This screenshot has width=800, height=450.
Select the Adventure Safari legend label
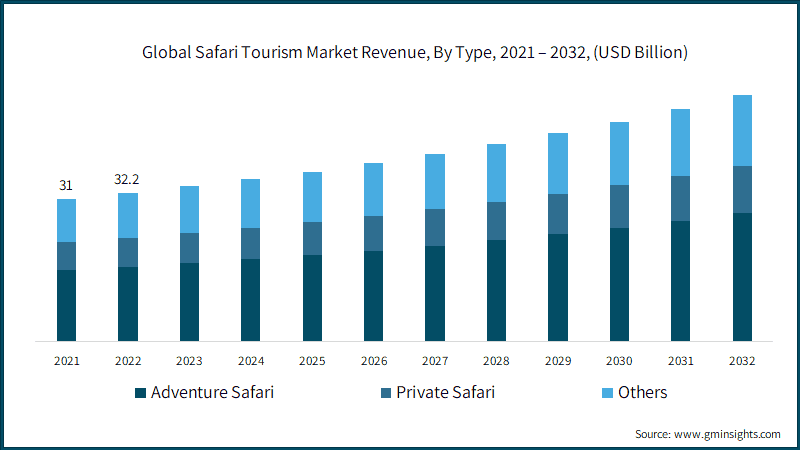(x=212, y=392)
